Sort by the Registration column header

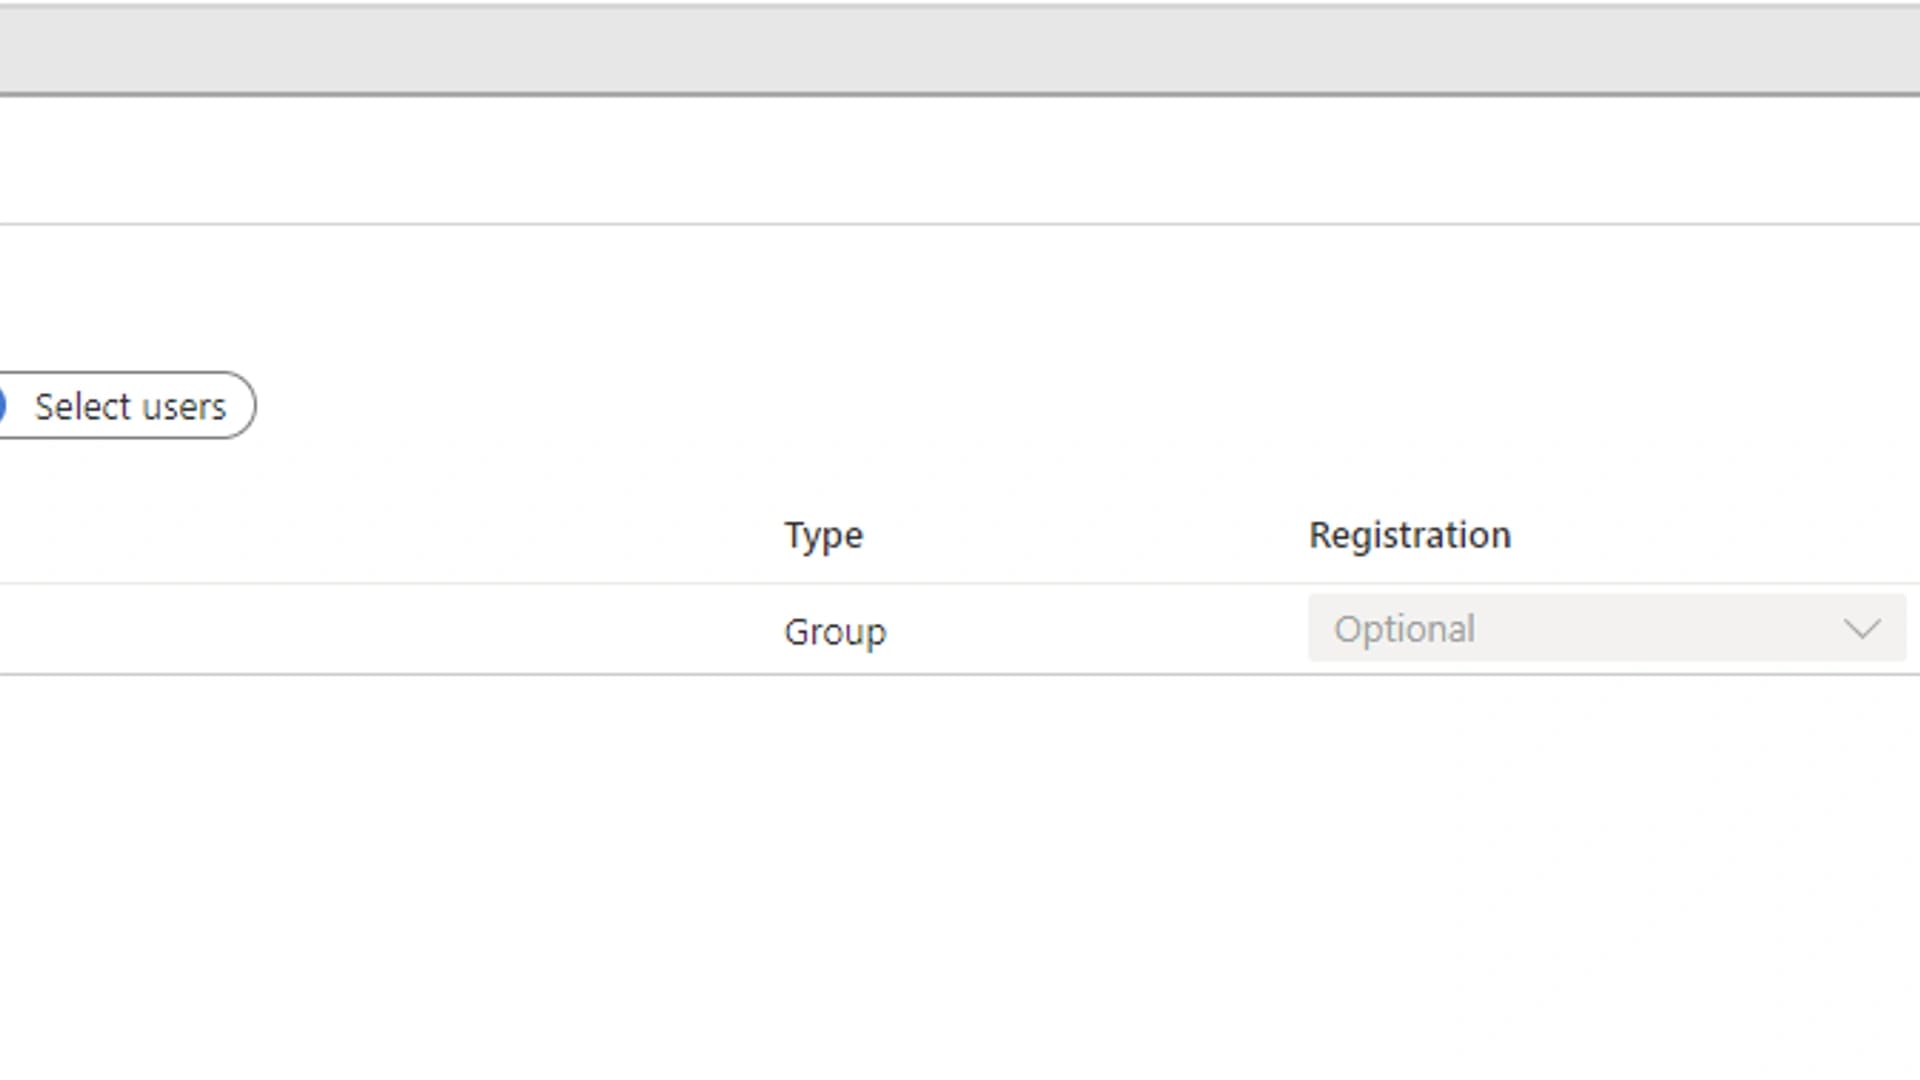1409,535
